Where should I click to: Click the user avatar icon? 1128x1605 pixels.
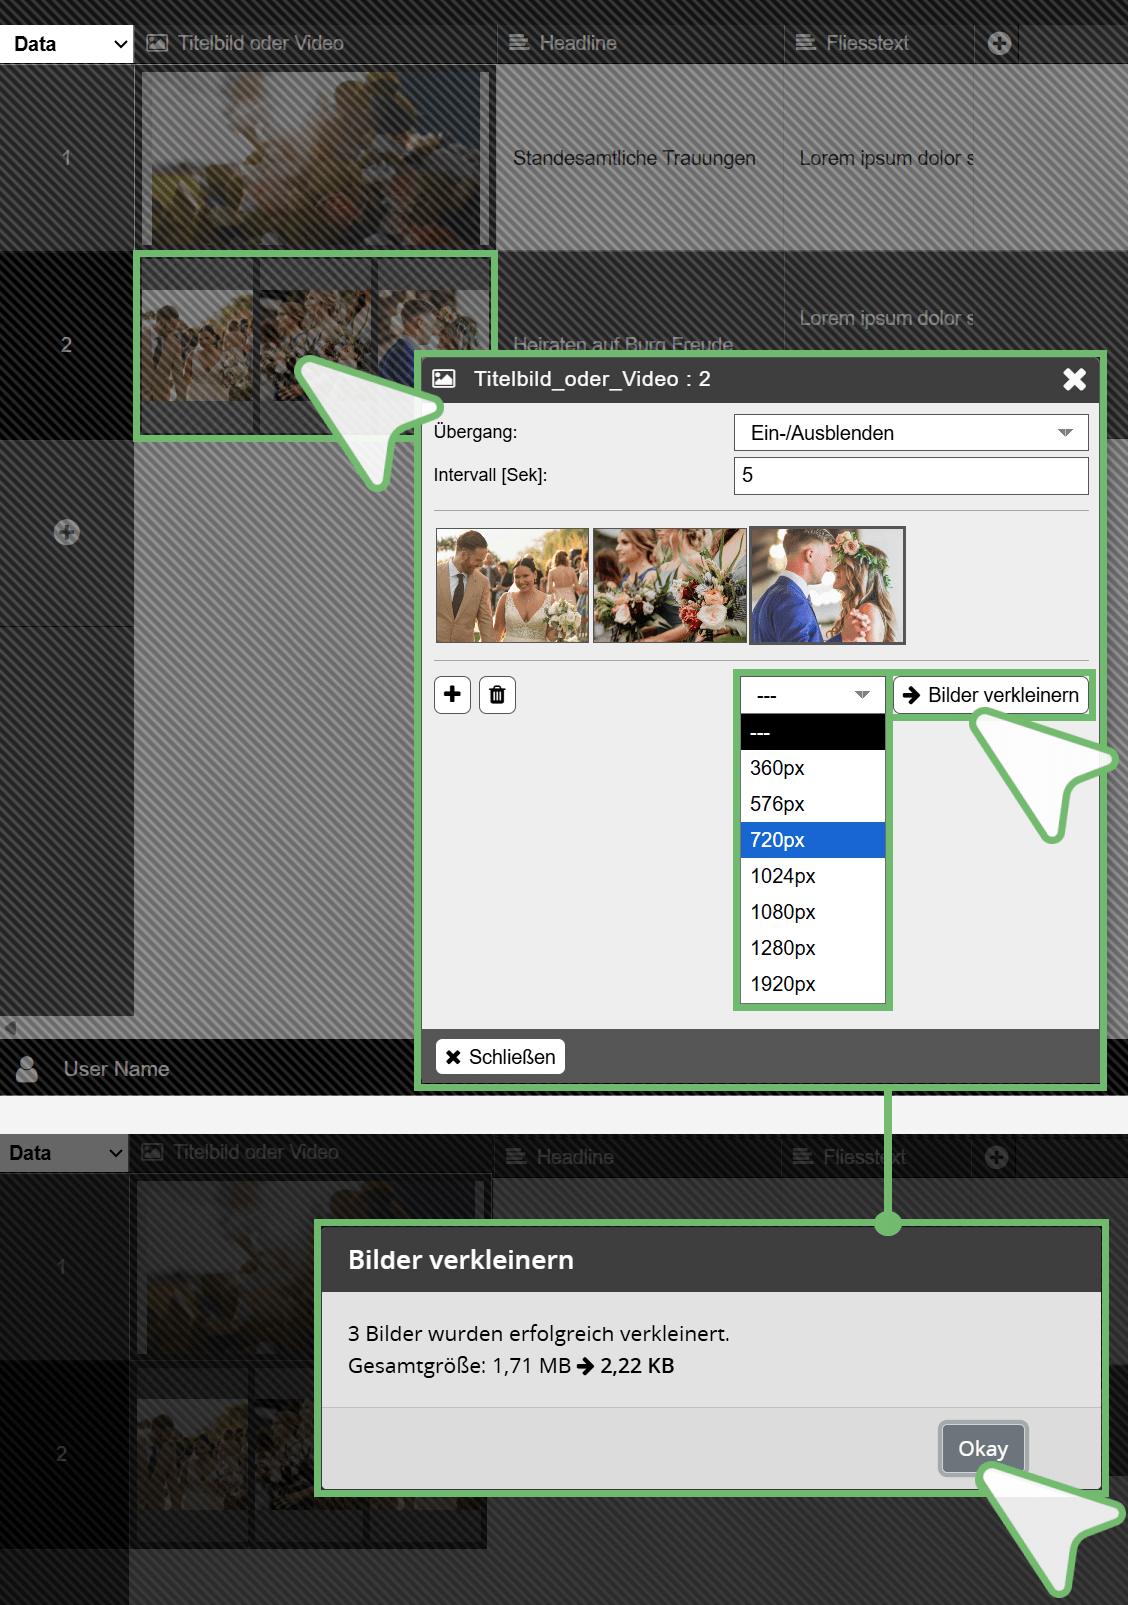click(28, 1069)
